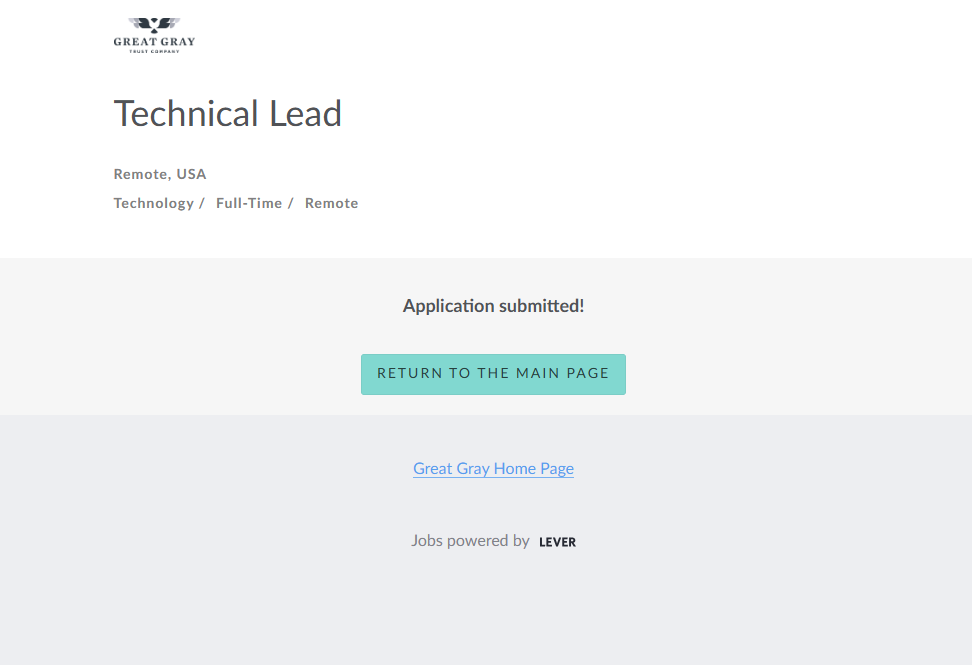Click the slash after Technology
972x665 pixels.
(202, 203)
